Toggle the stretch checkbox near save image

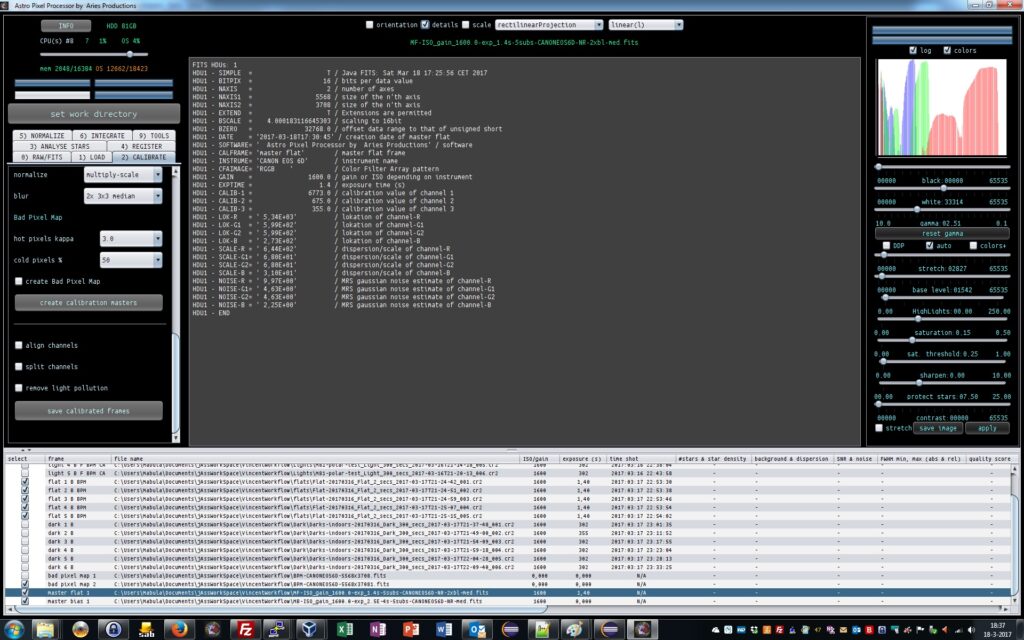point(879,428)
